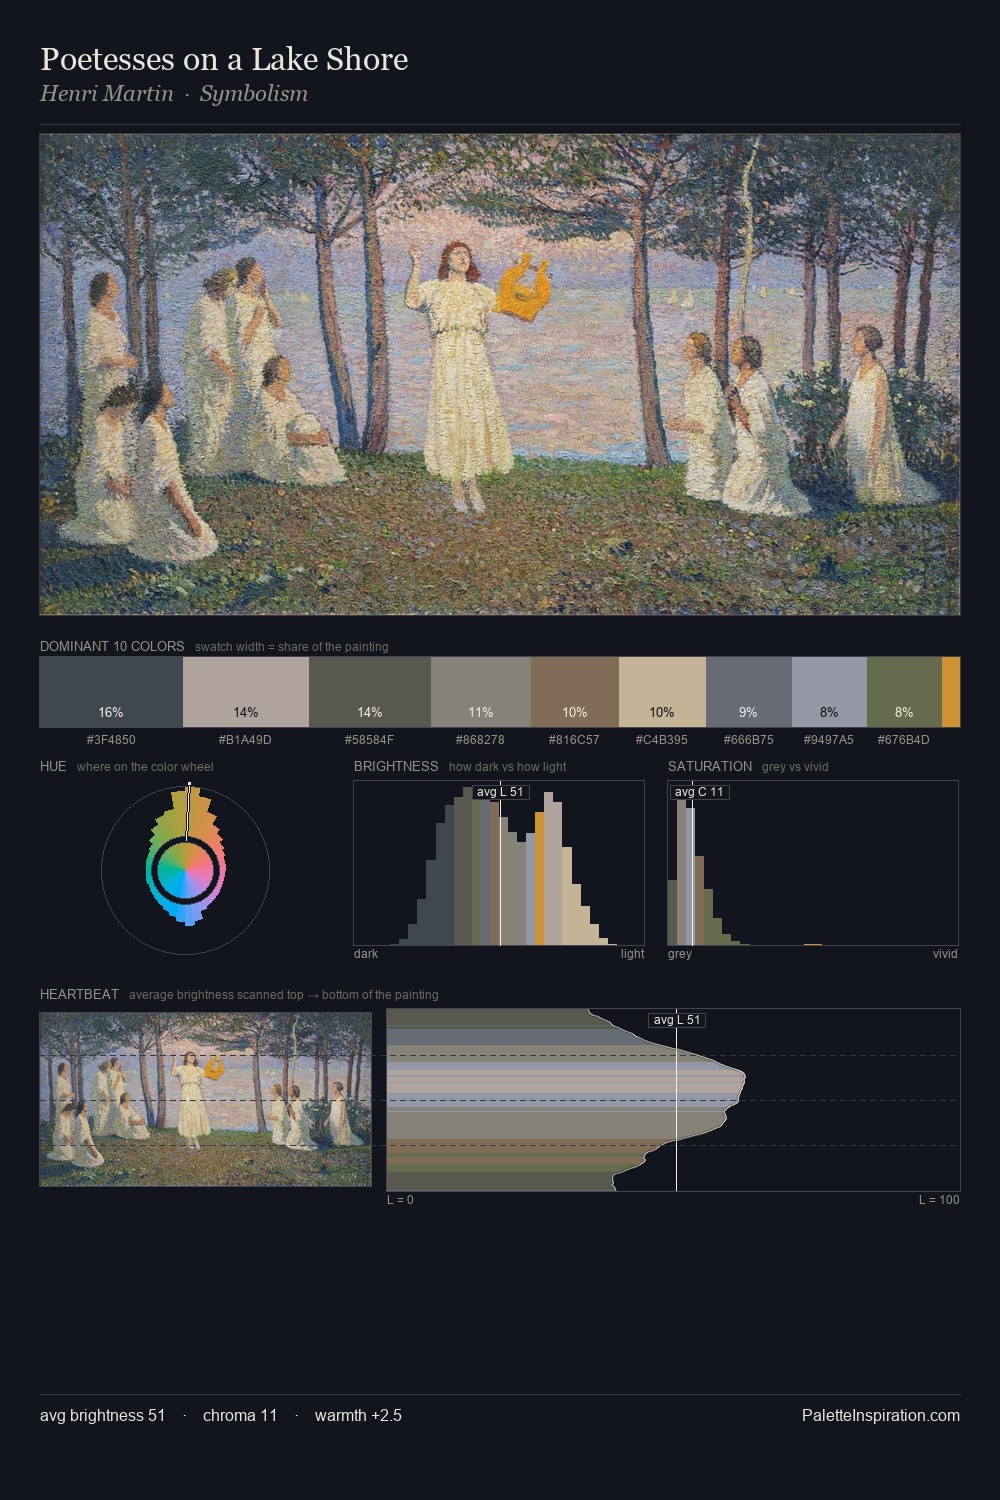The image size is (1000, 1500).
Task: Click the warmth +2.5 footer stat
Action: point(358,1415)
